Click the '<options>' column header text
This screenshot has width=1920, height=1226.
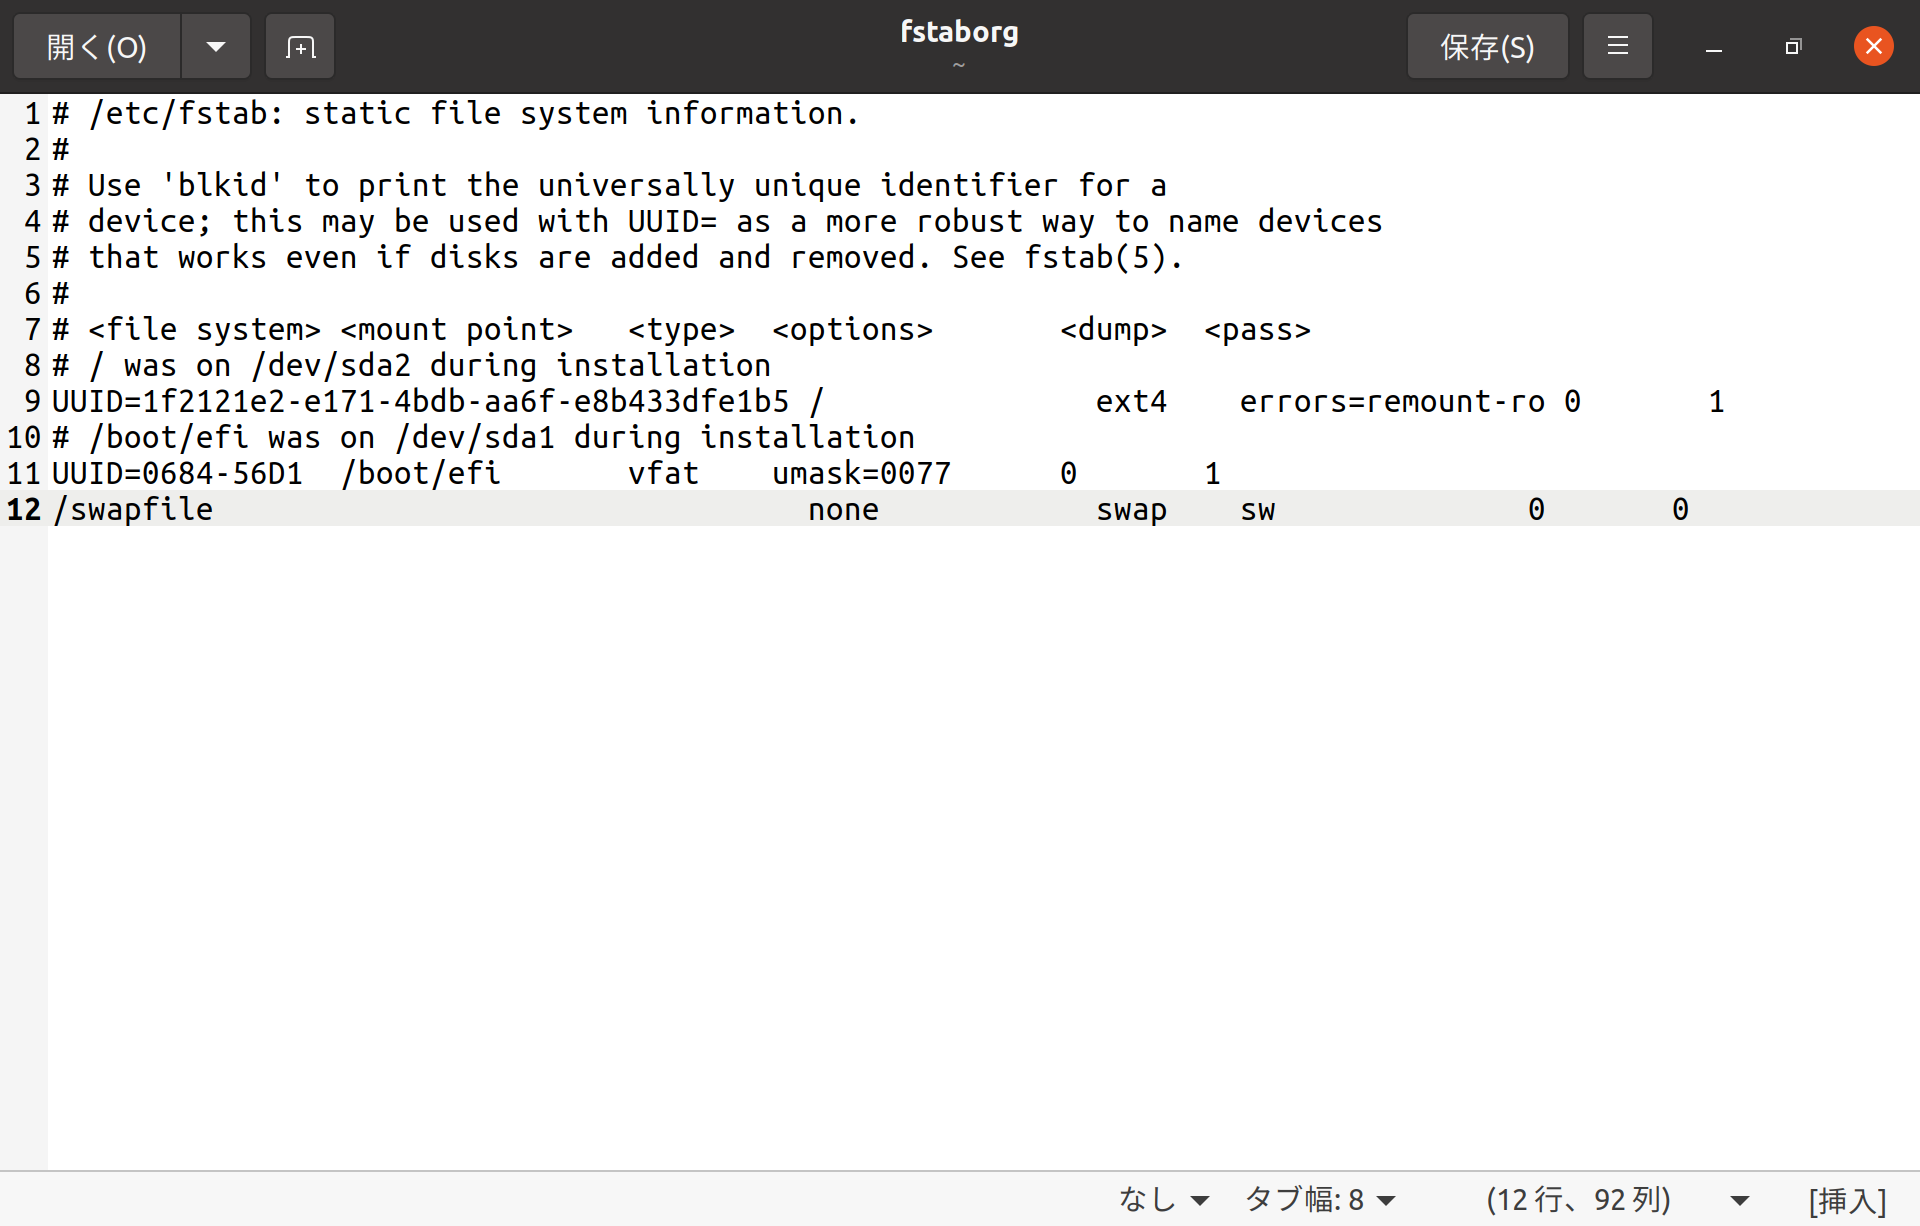(x=852, y=329)
